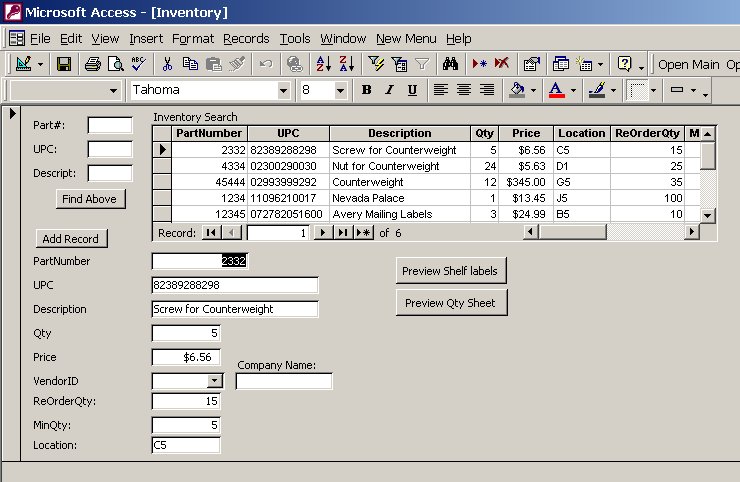Expand the VendorID combo box

(214, 381)
